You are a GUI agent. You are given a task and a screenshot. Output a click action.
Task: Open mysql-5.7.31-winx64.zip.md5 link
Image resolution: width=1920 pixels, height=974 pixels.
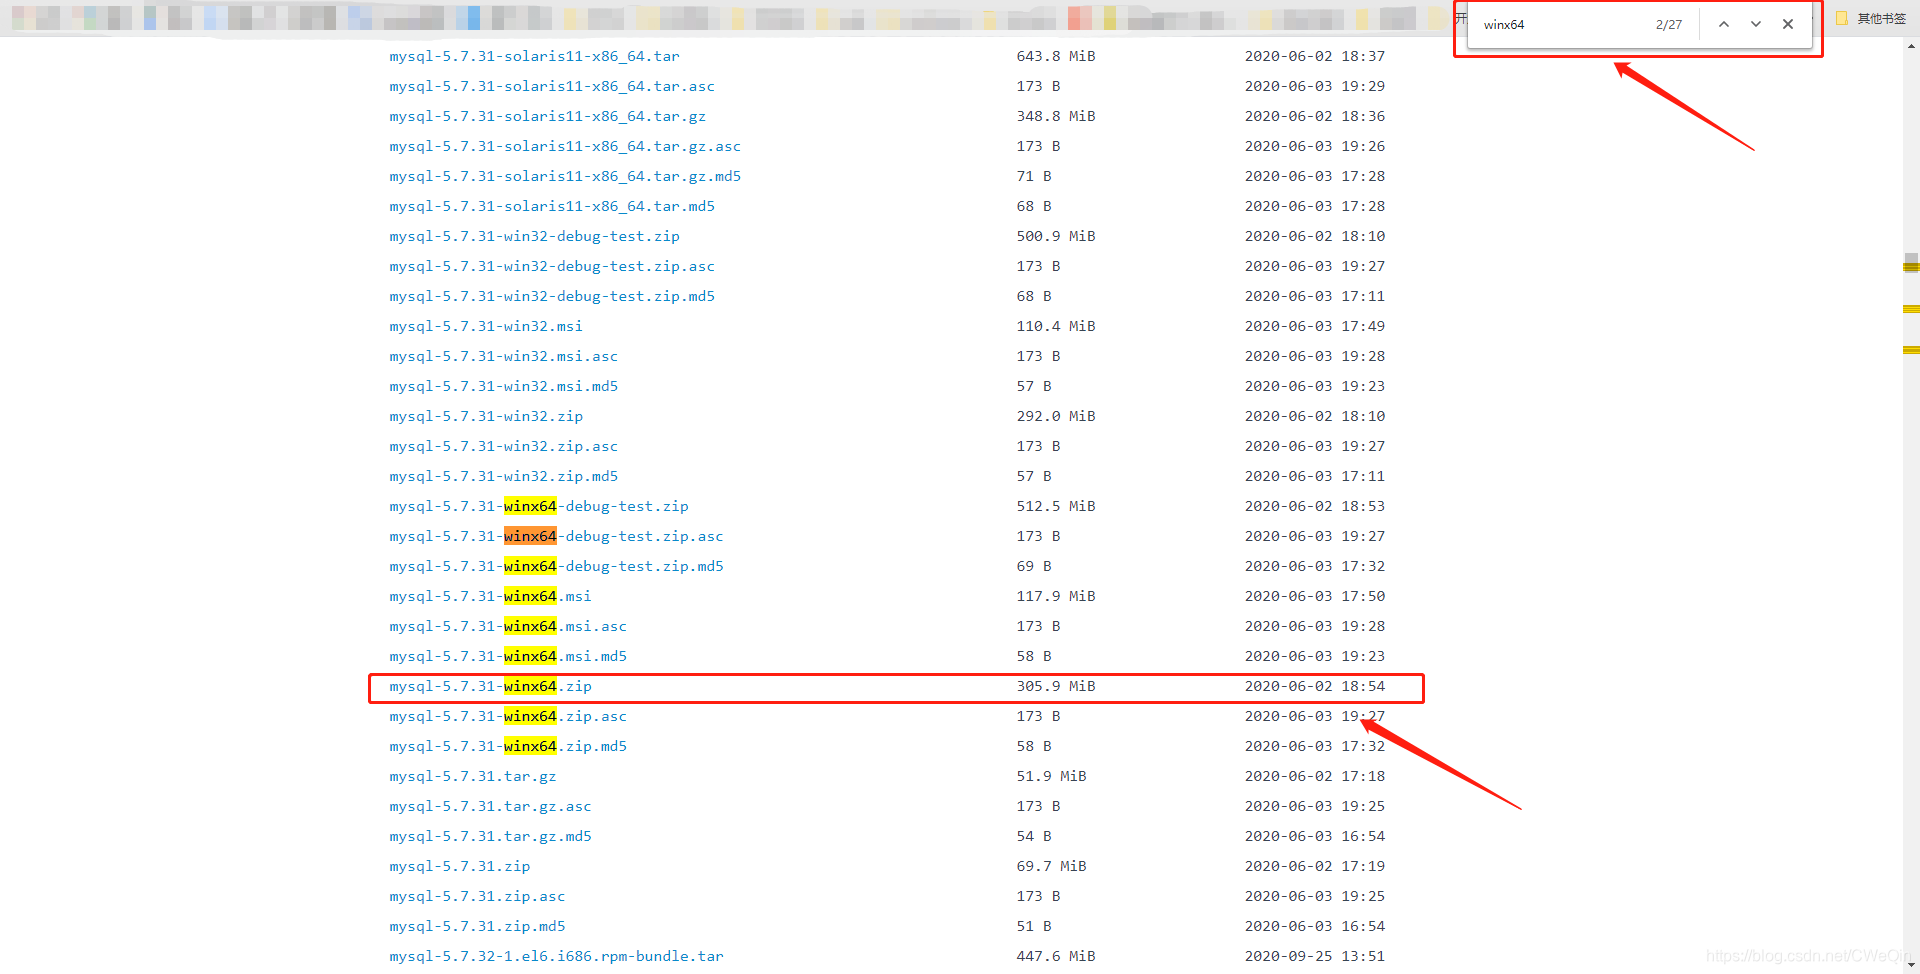point(508,746)
